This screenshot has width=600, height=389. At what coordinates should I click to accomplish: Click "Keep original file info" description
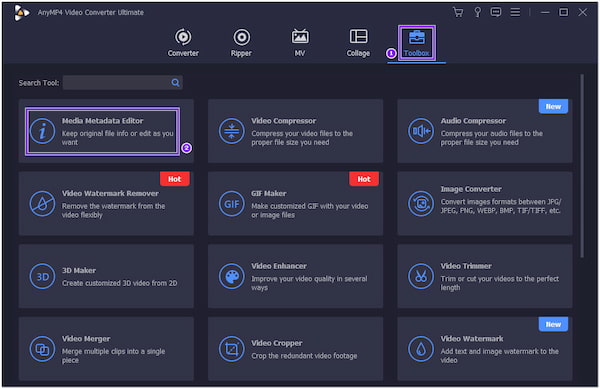click(117, 138)
